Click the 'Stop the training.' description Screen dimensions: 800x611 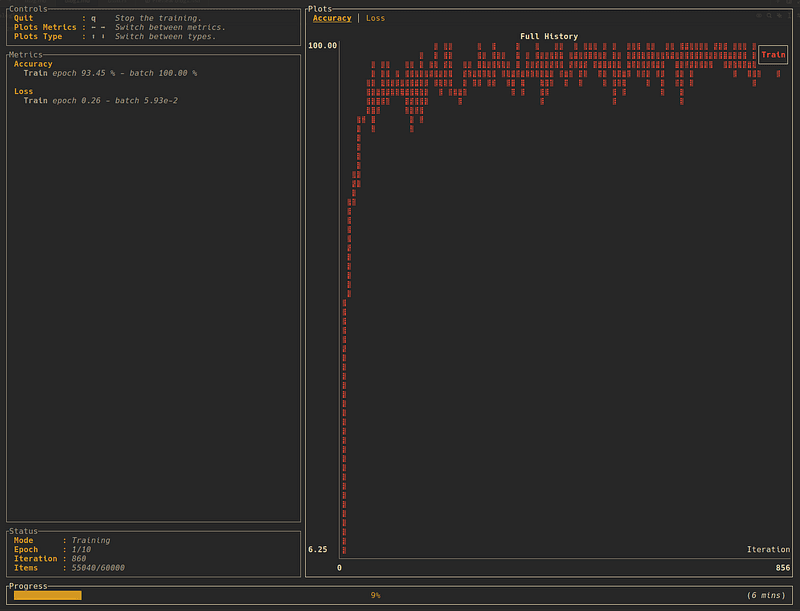(x=158, y=18)
